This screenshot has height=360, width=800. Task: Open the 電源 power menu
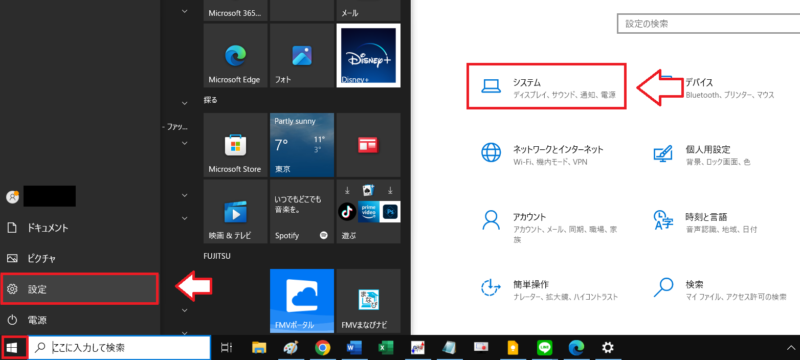click(80, 320)
